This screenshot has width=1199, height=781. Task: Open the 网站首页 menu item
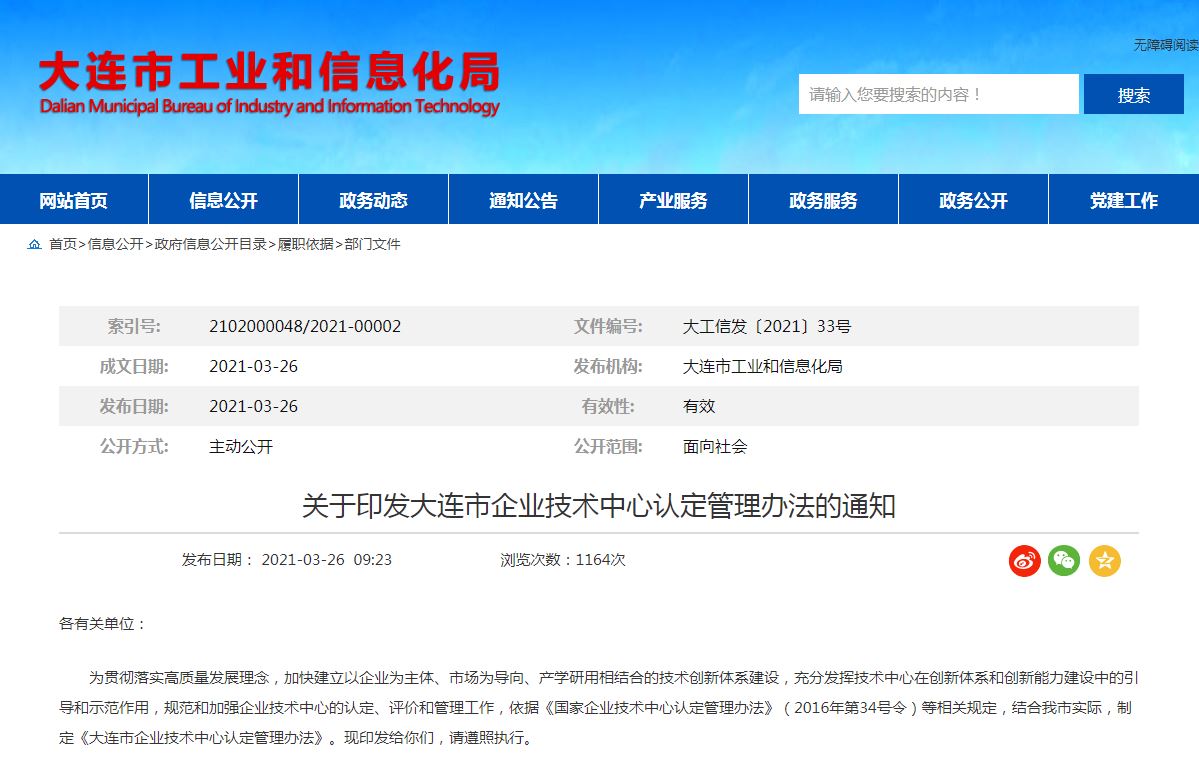(73, 200)
